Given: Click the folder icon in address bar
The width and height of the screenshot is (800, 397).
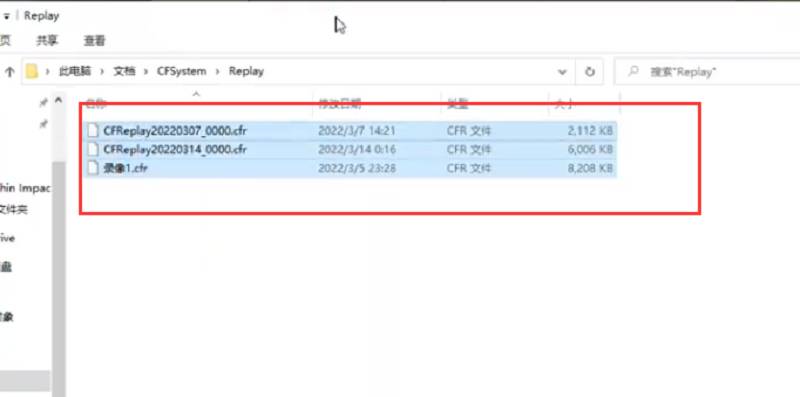Looking at the screenshot, I should (32, 71).
